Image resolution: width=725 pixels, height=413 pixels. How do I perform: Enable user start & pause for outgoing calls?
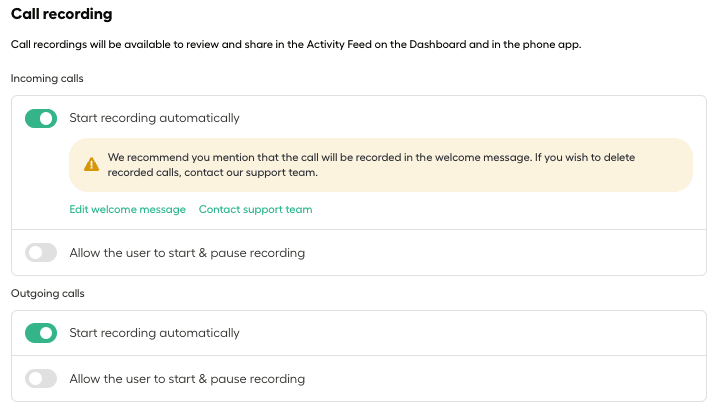pyautogui.click(x=41, y=379)
